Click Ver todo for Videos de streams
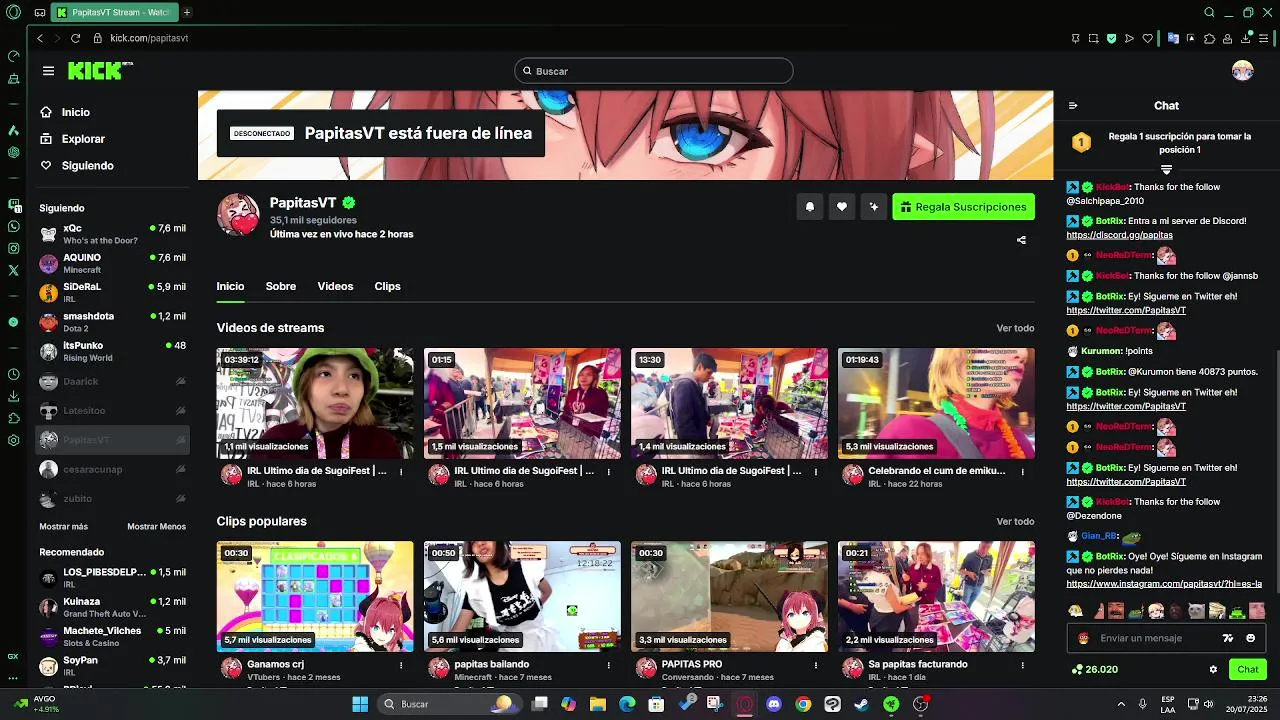This screenshot has height=720, width=1280. [x=1015, y=328]
